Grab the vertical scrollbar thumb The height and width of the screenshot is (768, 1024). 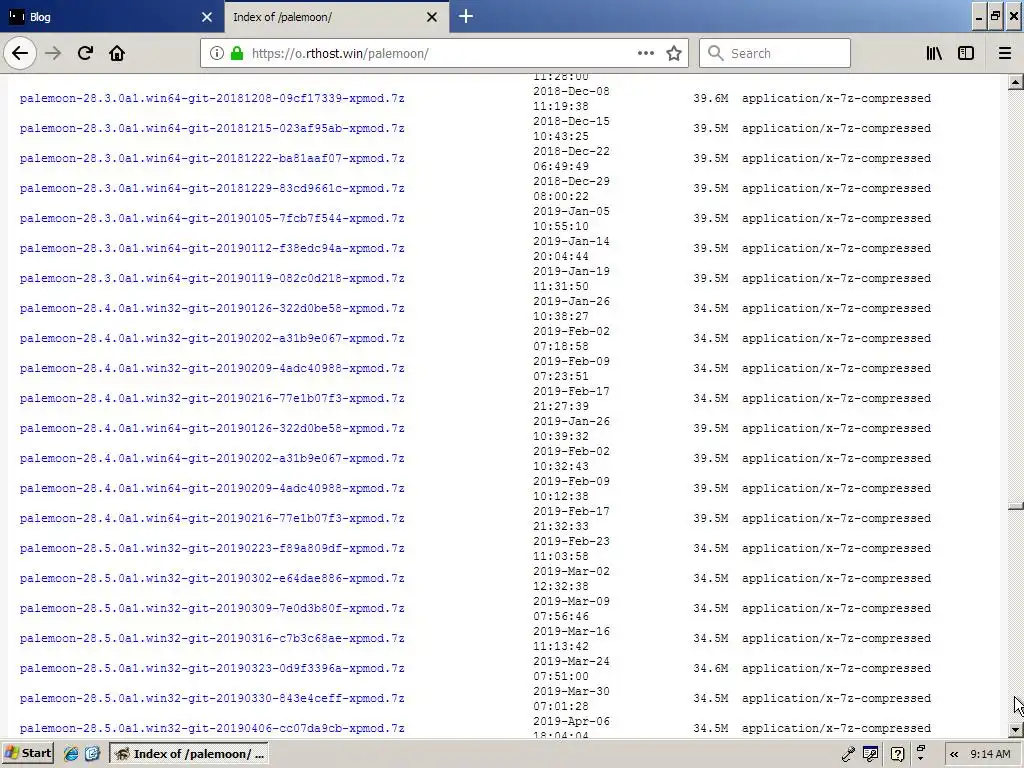1015,506
